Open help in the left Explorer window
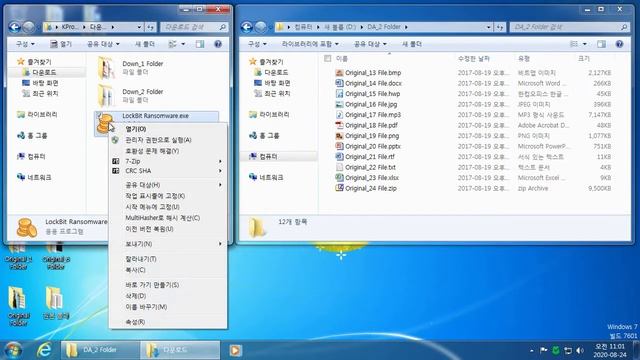This screenshot has width=640, height=360. (218, 44)
